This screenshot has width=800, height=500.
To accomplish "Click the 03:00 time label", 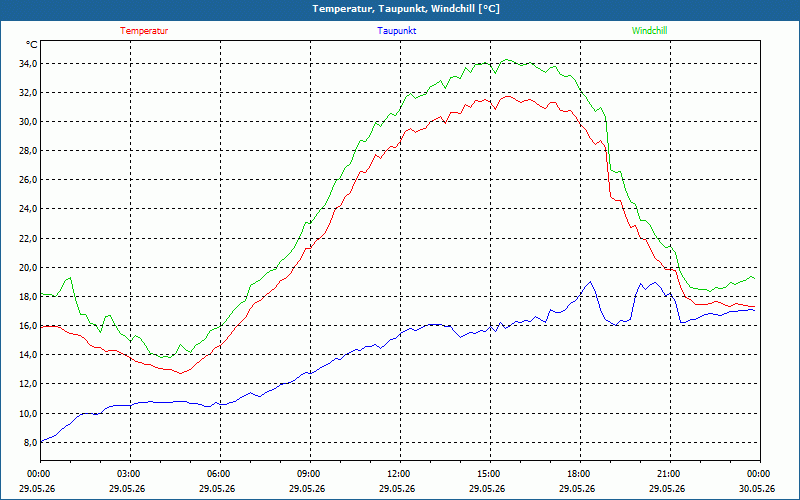I will tap(131, 474).
